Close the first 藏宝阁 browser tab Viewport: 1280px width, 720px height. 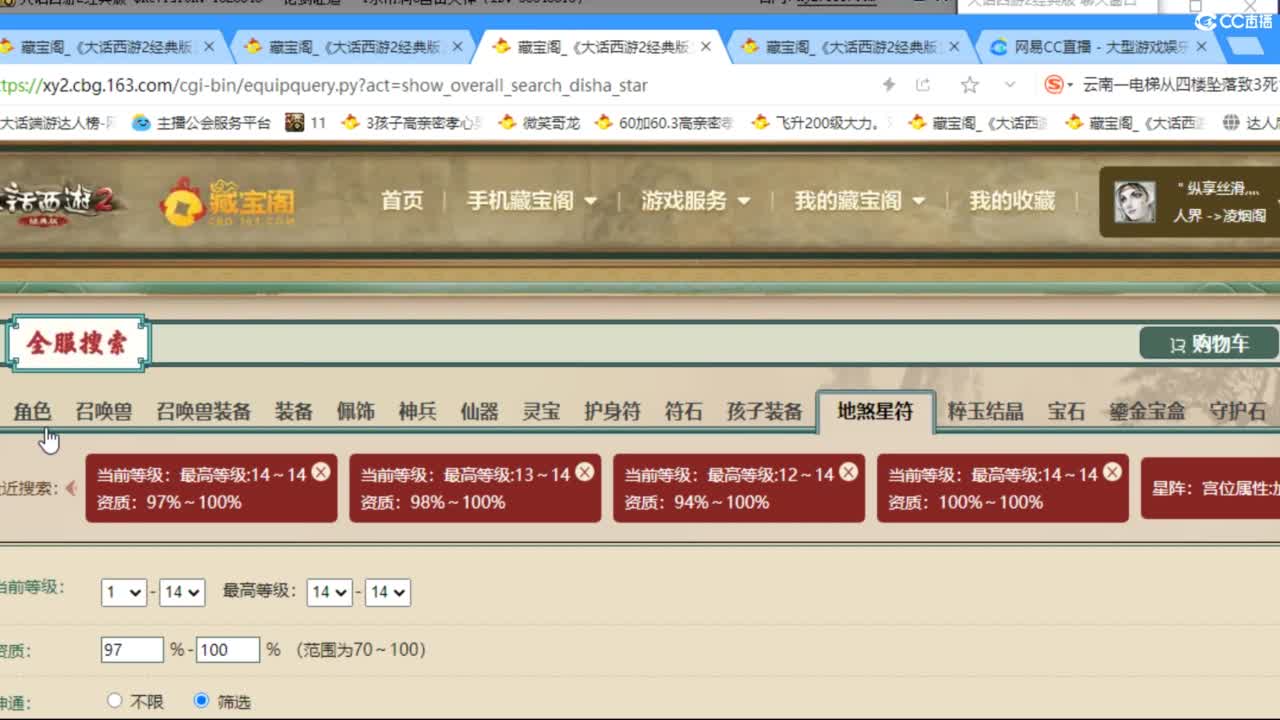(x=209, y=46)
